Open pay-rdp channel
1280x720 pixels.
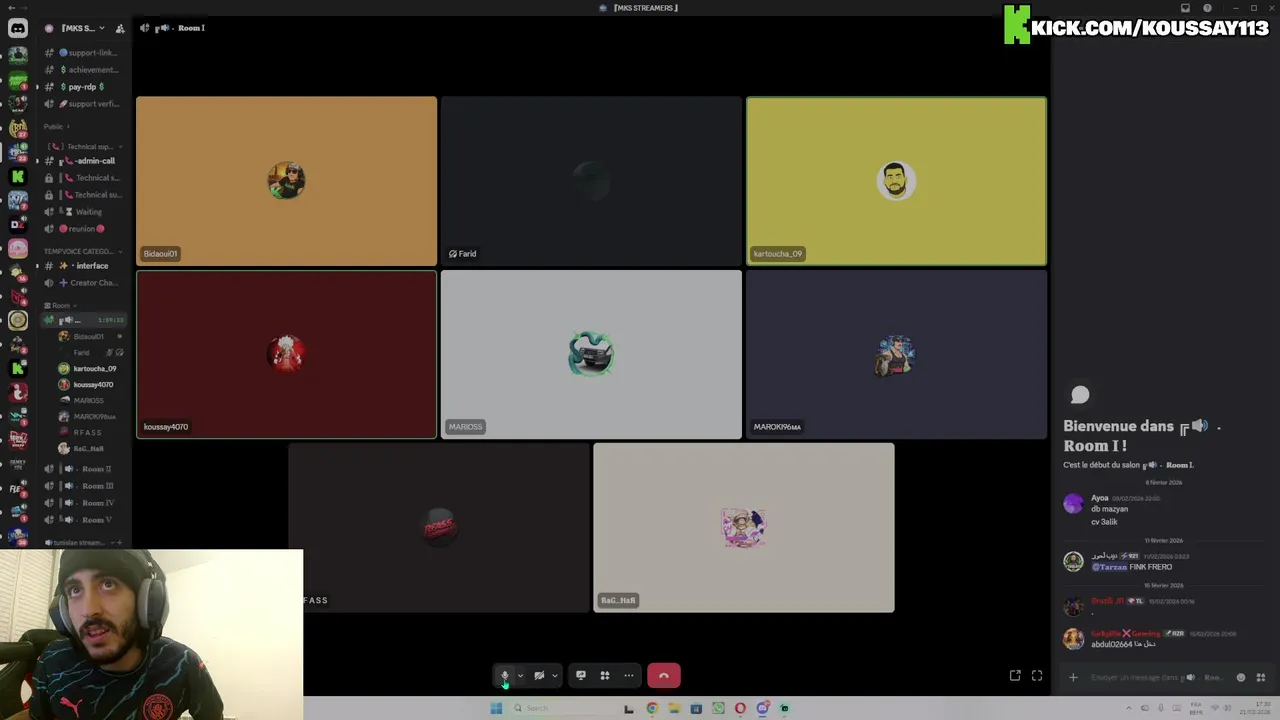[82, 87]
